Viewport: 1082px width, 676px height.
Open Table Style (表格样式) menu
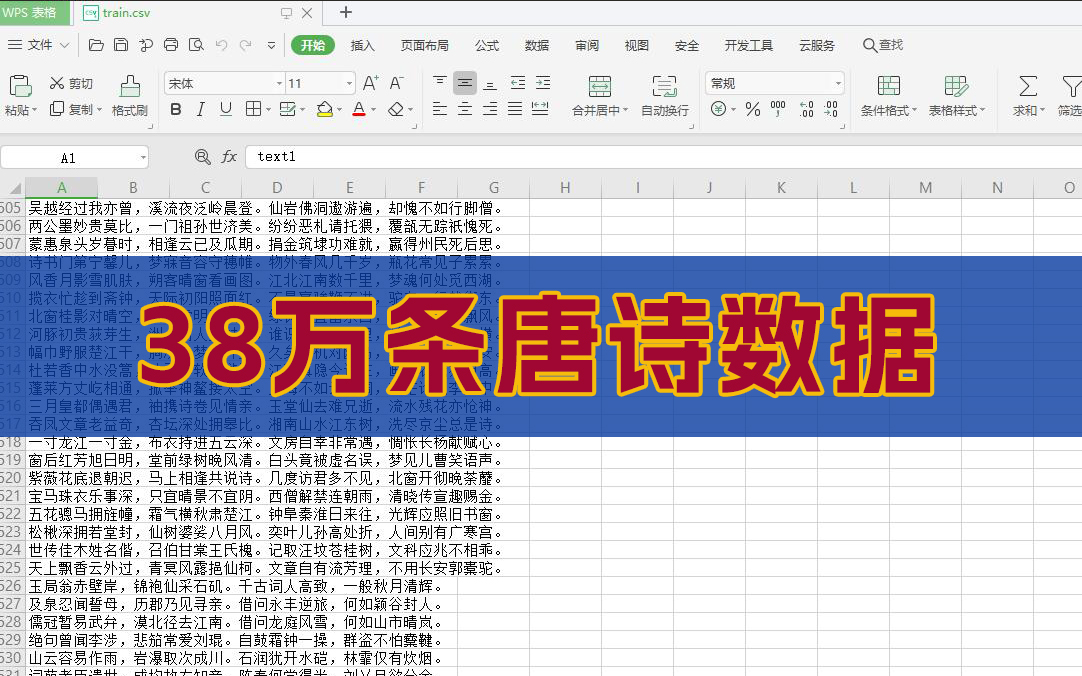[x=956, y=96]
